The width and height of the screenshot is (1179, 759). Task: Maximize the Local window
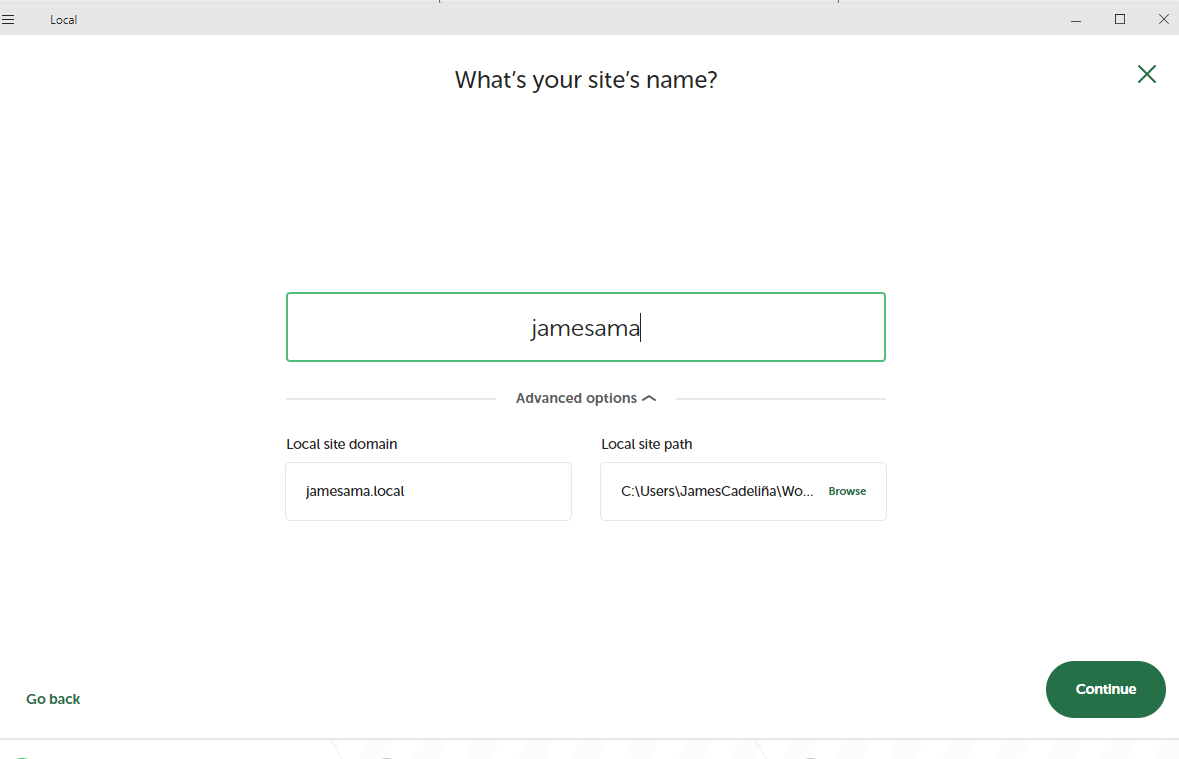coord(1120,19)
